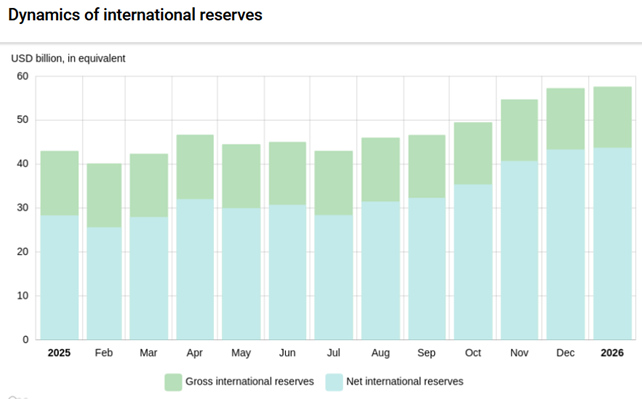Click the Nov net reserves bar
Screen dimensions: 642x399
(x=519, y=250)
